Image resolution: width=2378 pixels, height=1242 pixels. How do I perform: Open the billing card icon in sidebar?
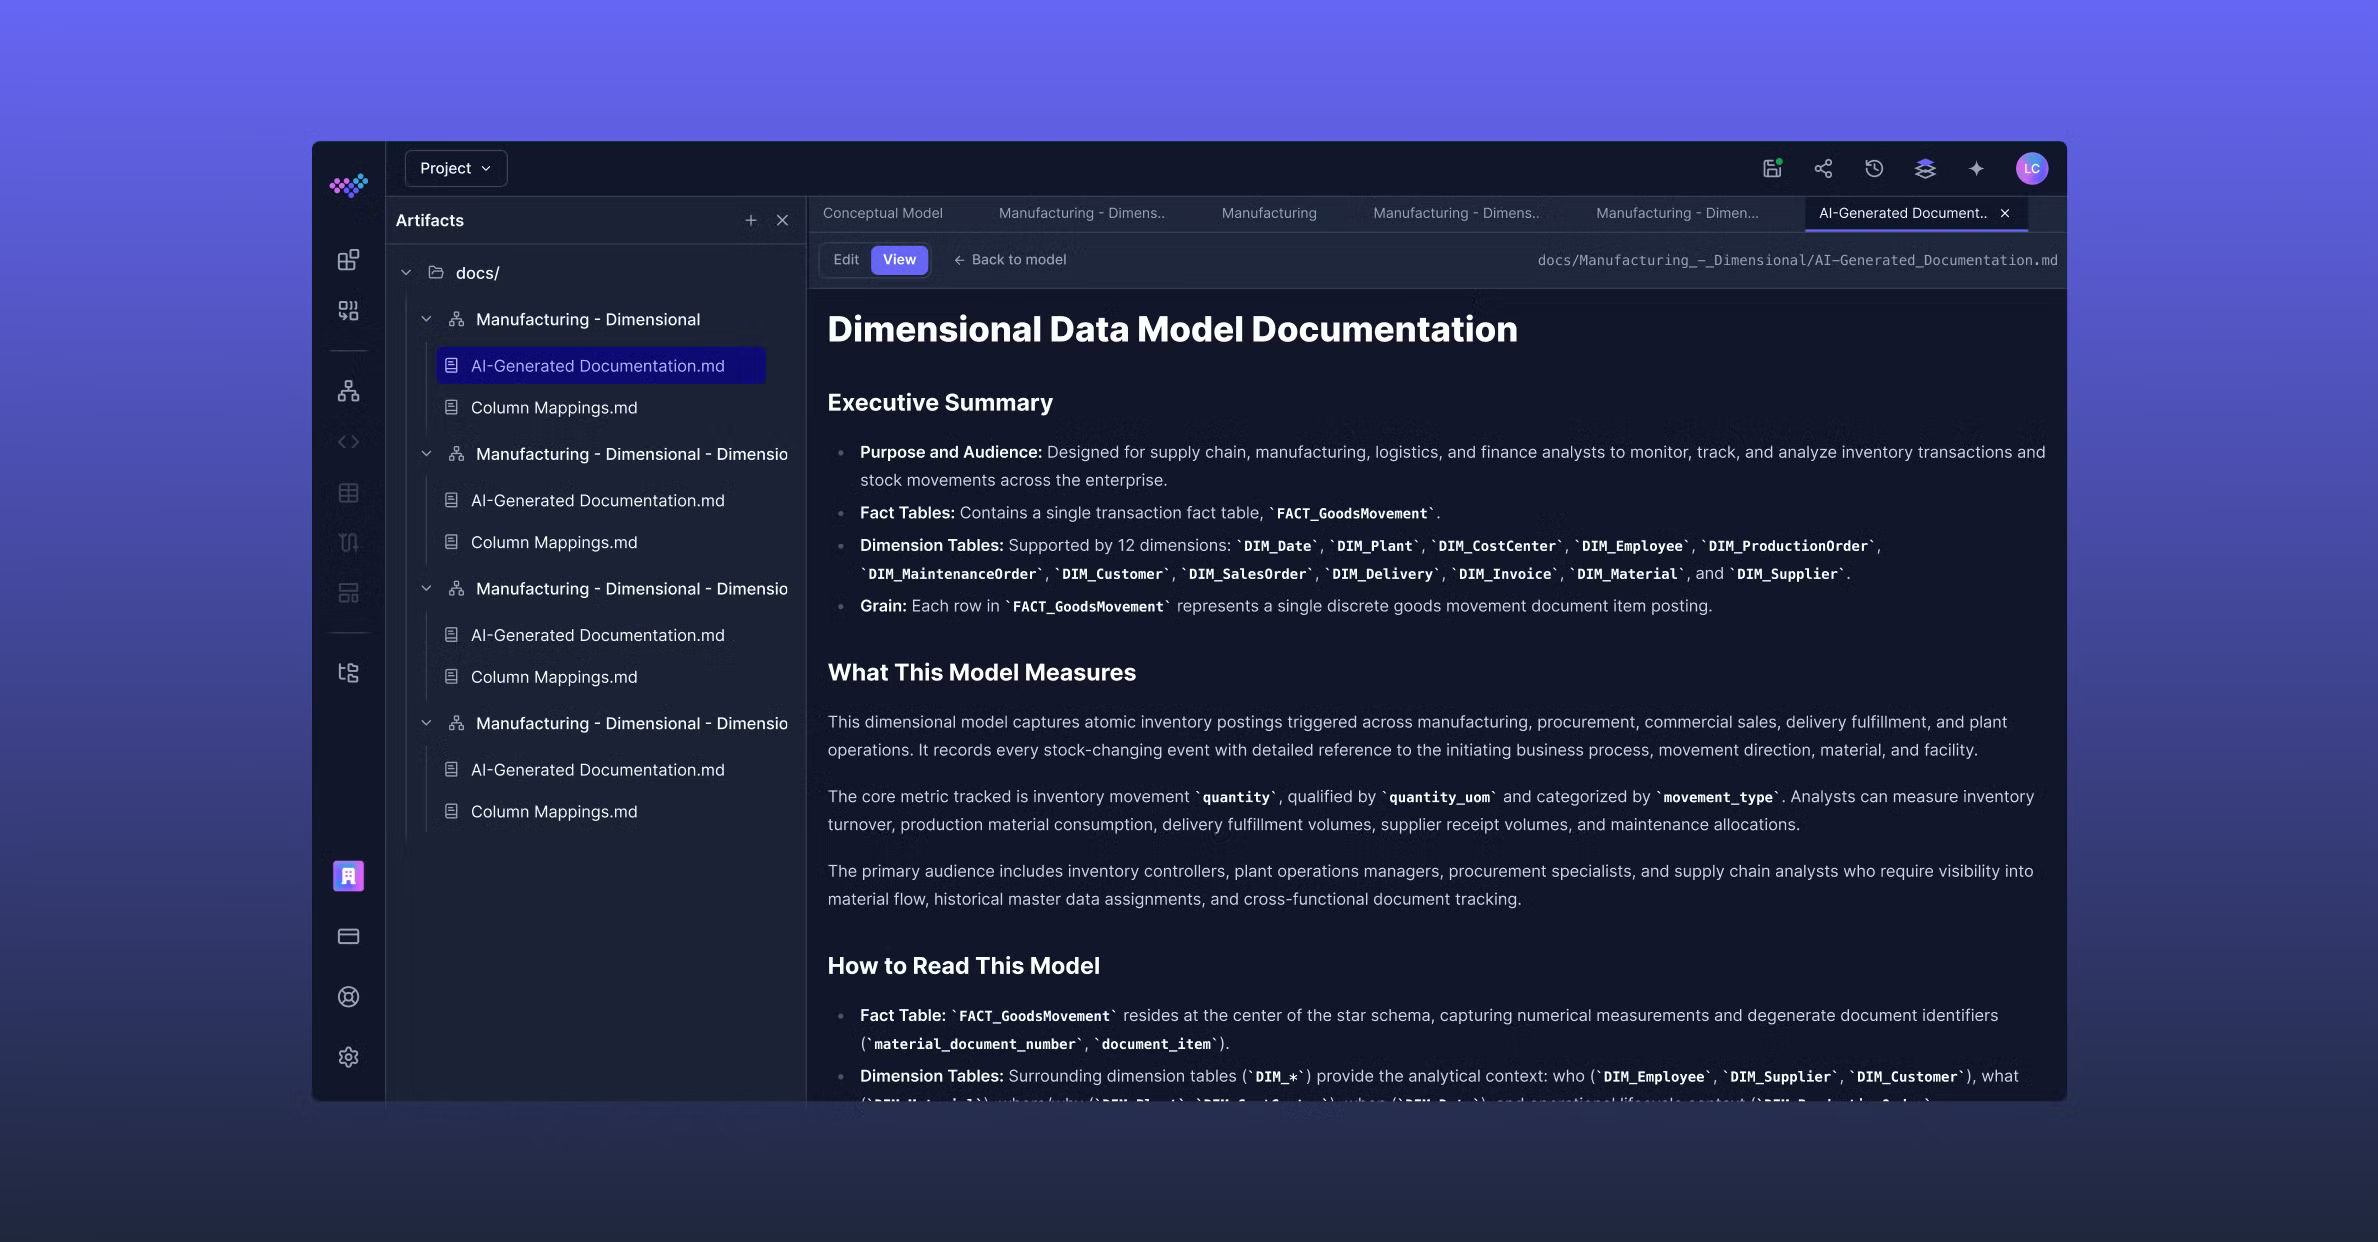(348, 936)
